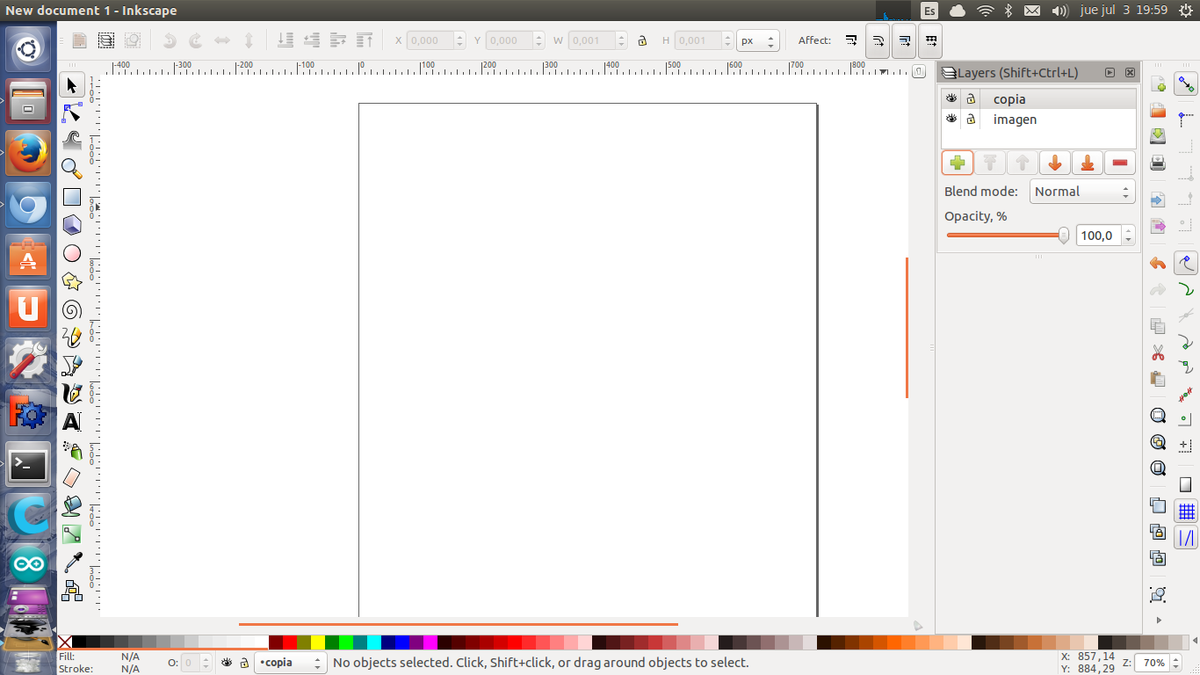Hide the copia layer eye icon
The image size is (1200, 675).
coord(952,99)
